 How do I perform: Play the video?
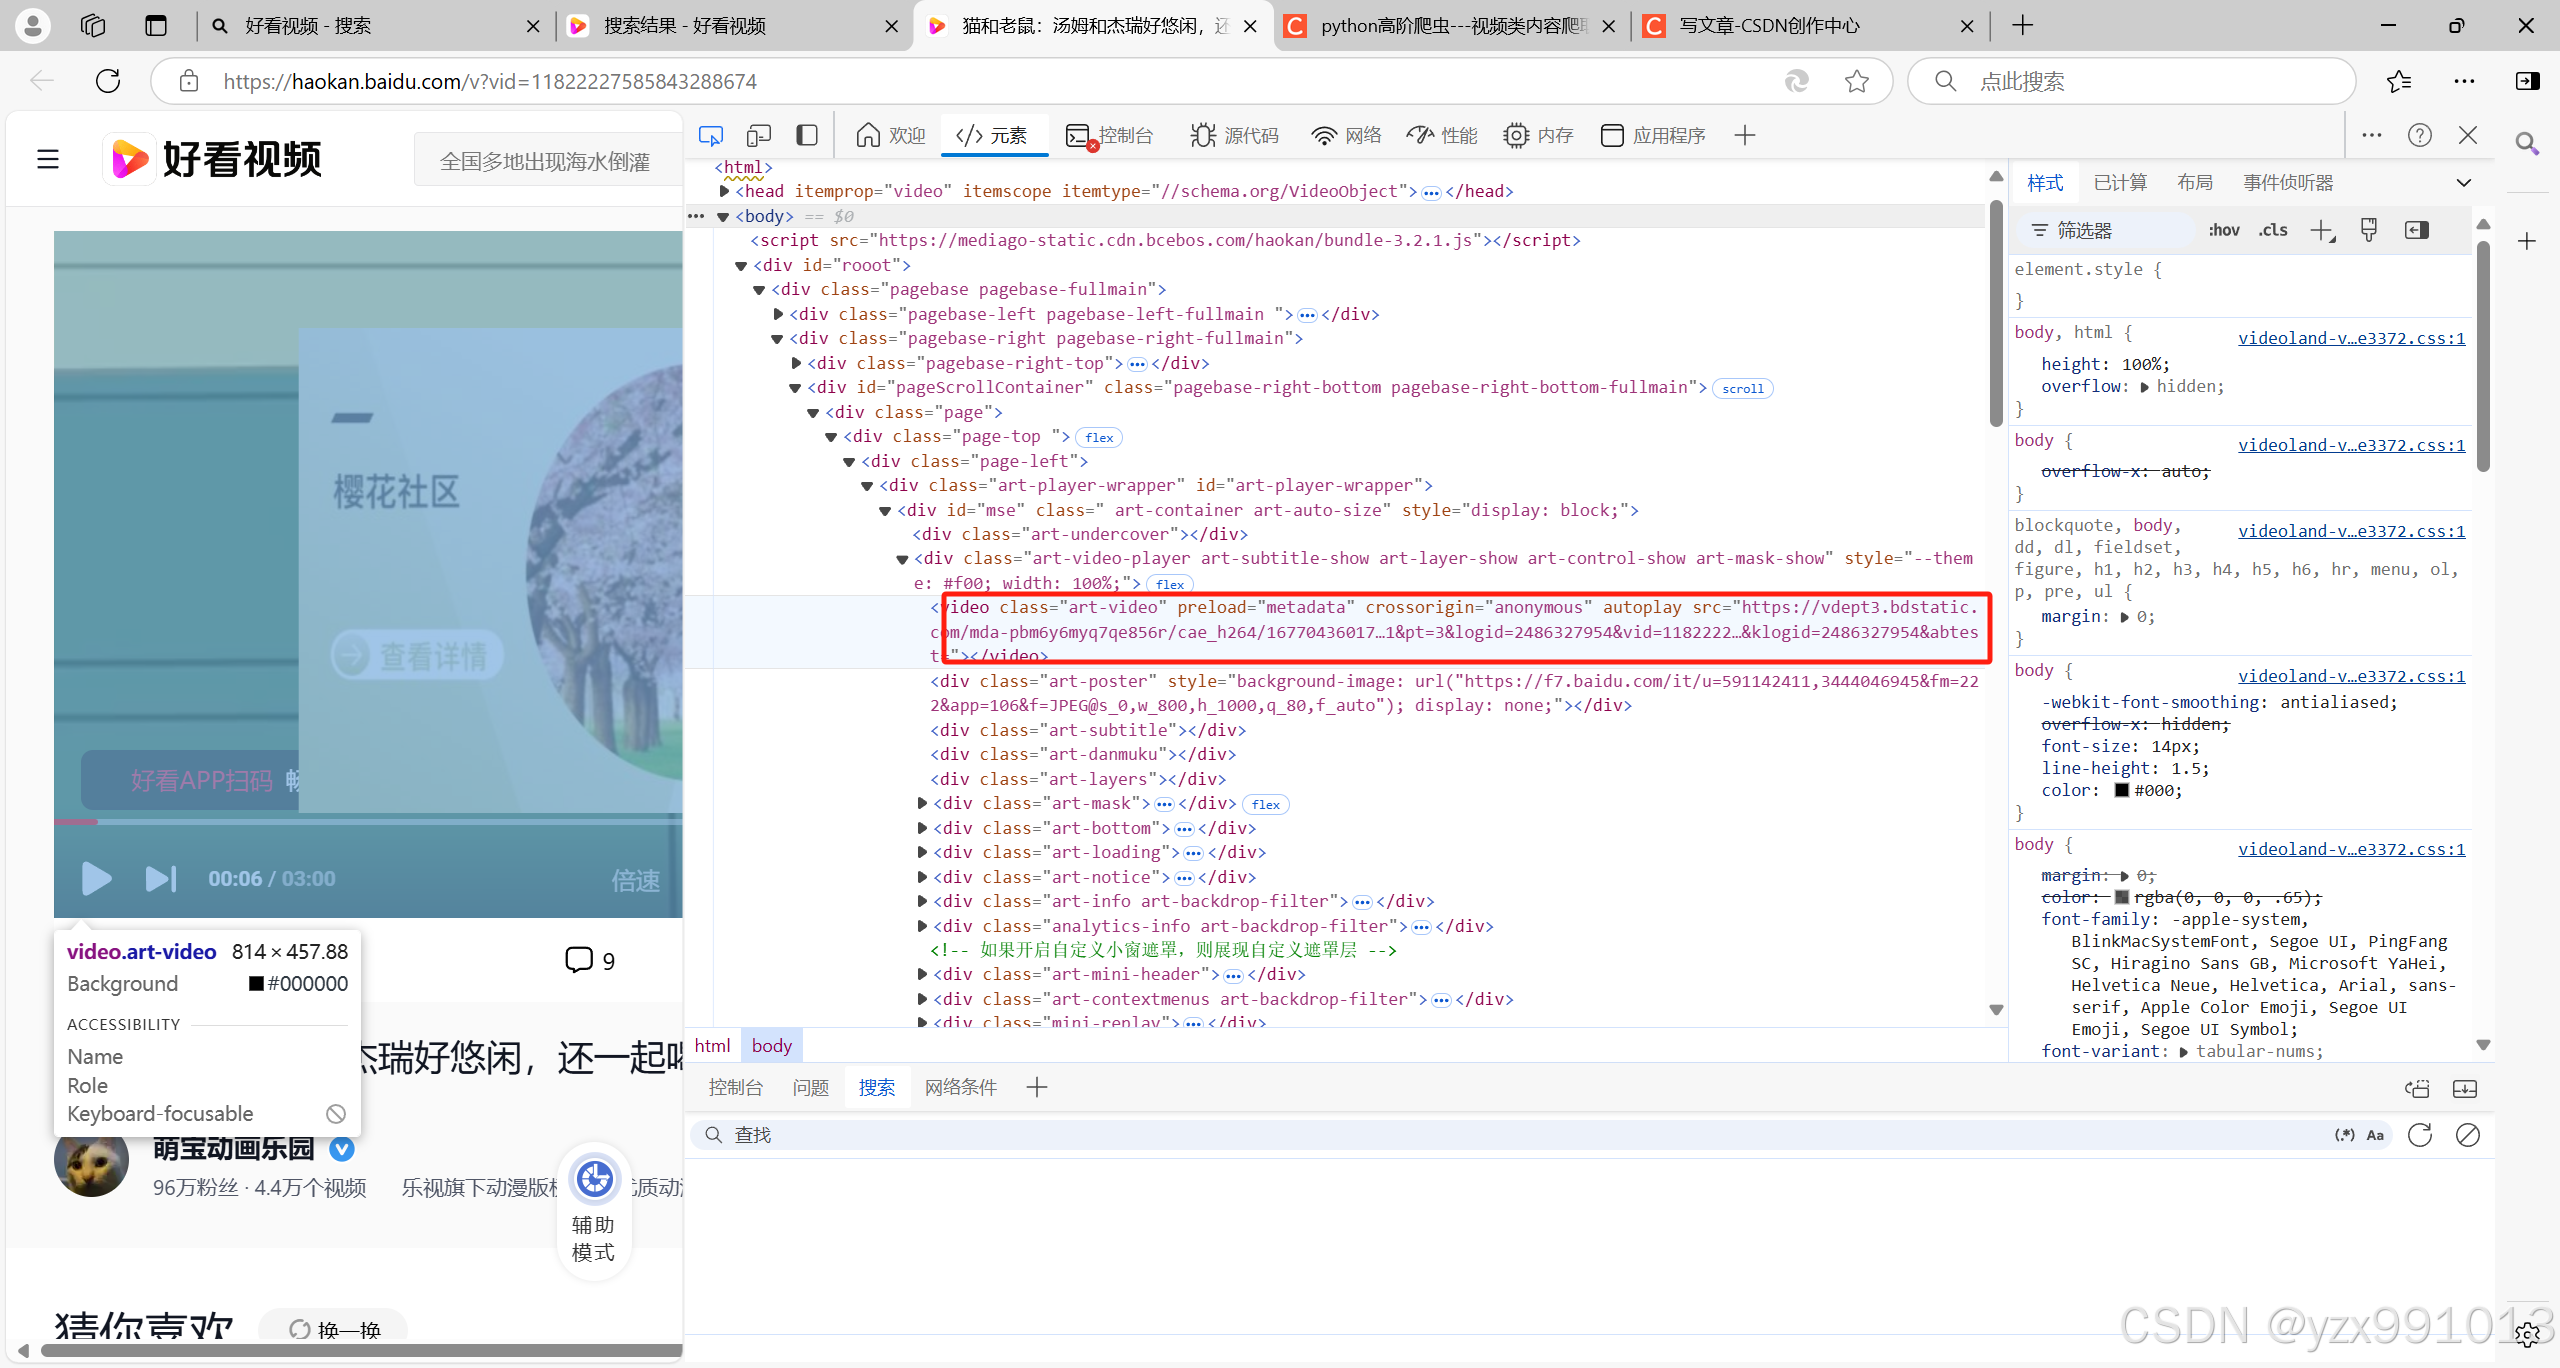96,878
